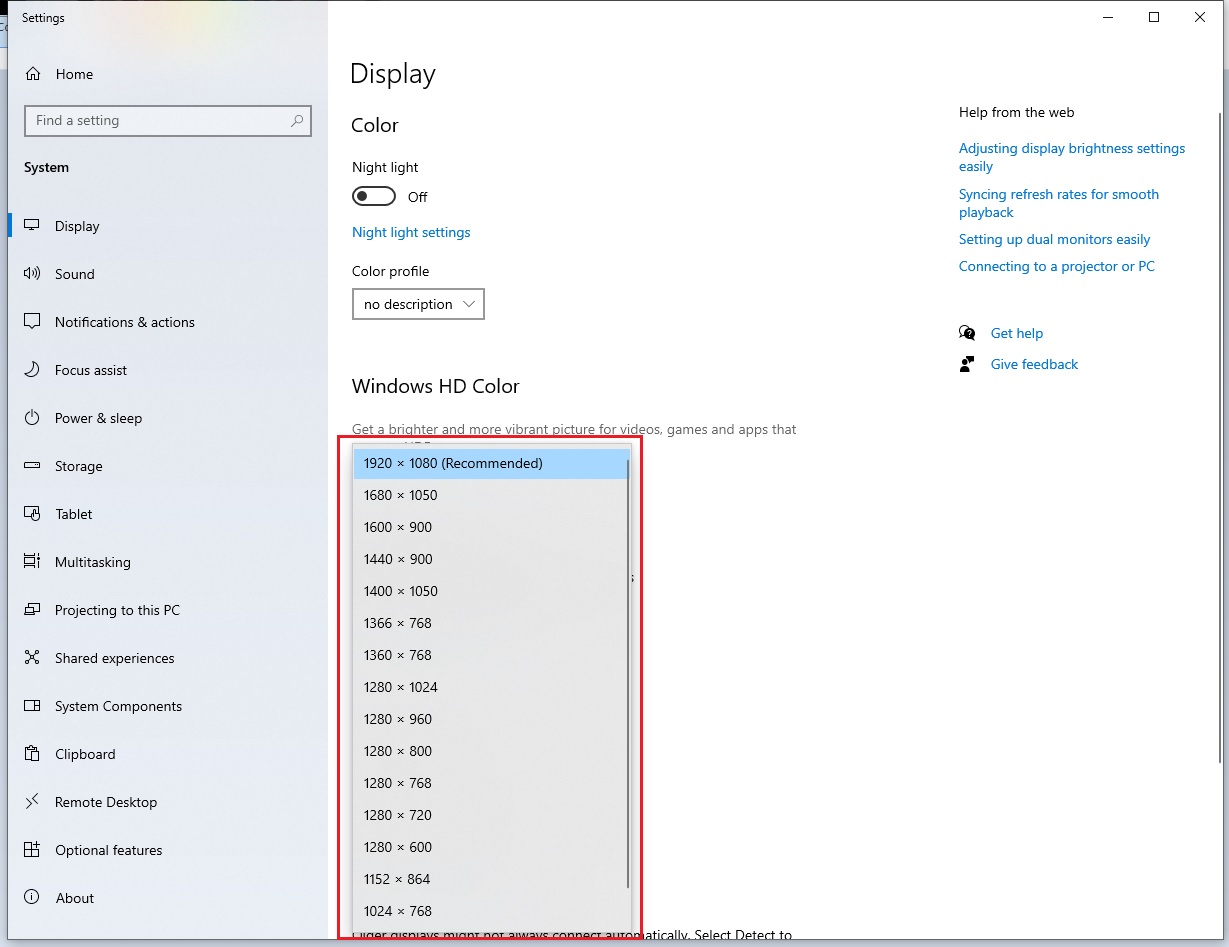Screen dimensions: 1229x947
Task: Open Focus assist settings
Action: point(168,370)
